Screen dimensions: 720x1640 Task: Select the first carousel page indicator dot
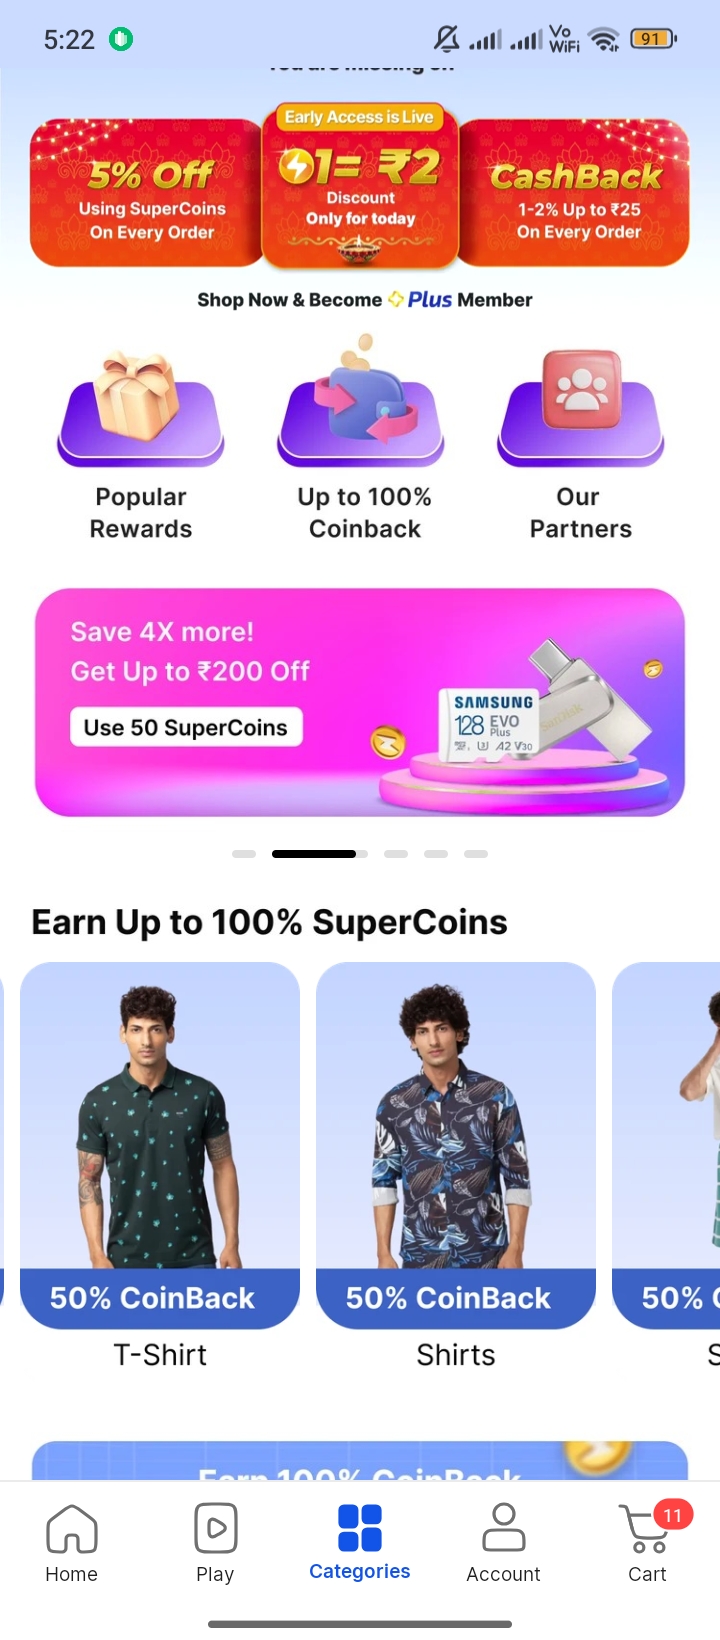click(244, 854)
